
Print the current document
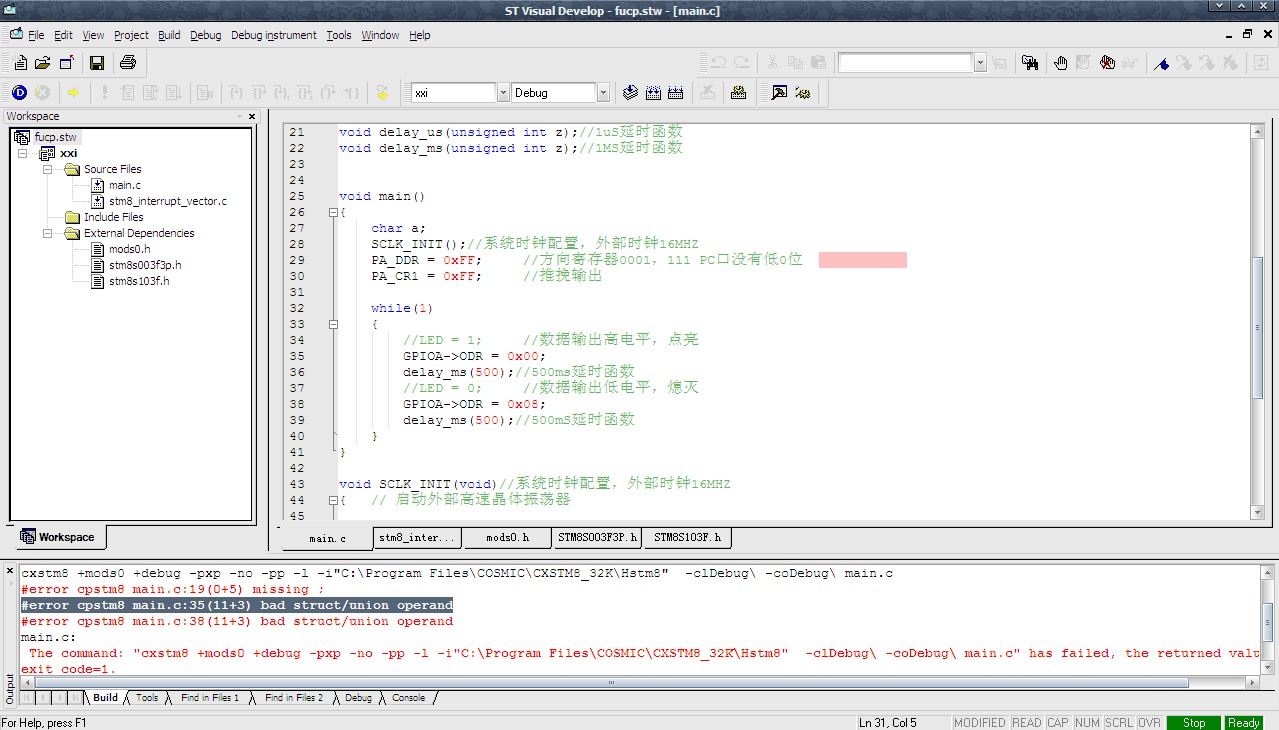click(x=127, y=63)
